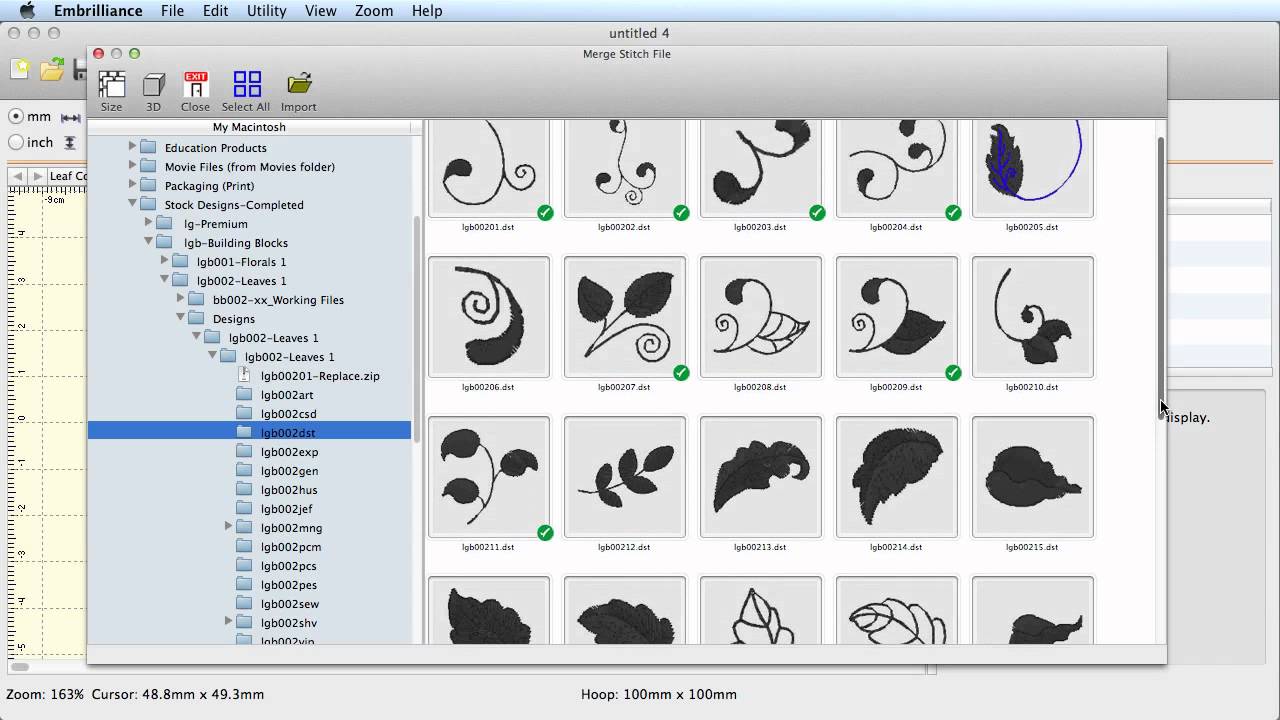
Task: Click the Education Products folder icon
Action: 148,147
